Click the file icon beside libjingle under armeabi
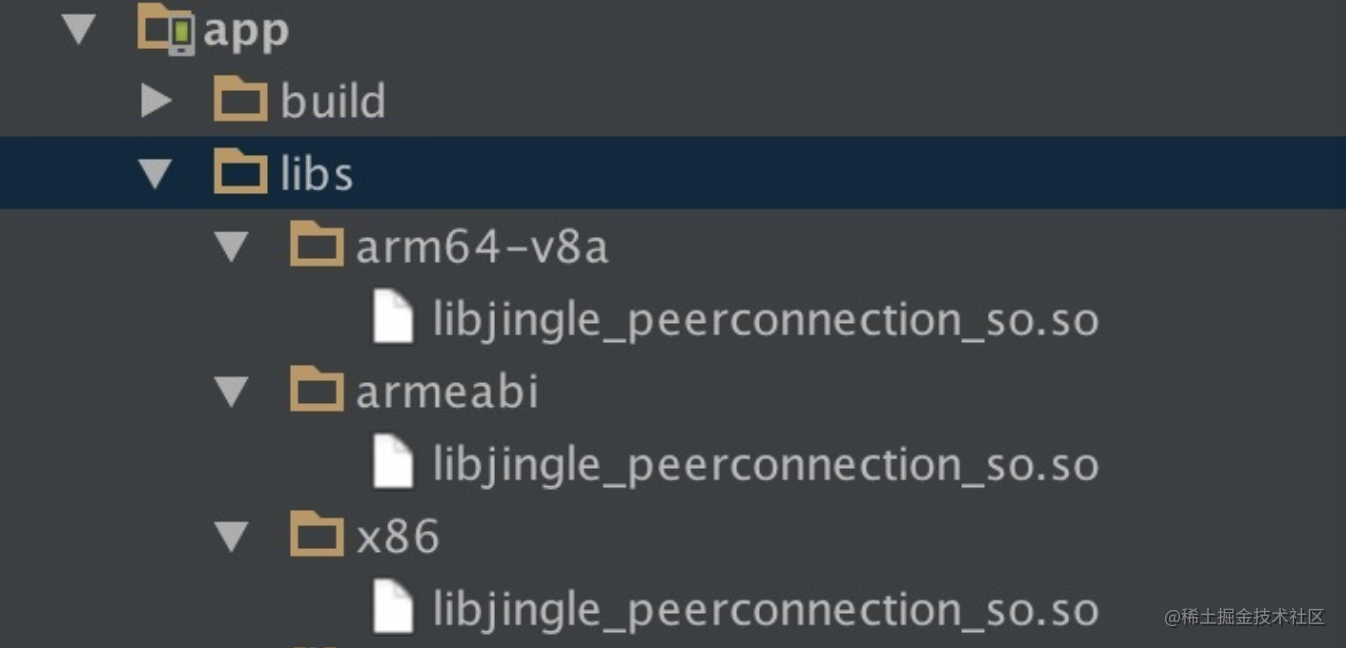This screenshot has width=1346, height=648. point(396,463)
